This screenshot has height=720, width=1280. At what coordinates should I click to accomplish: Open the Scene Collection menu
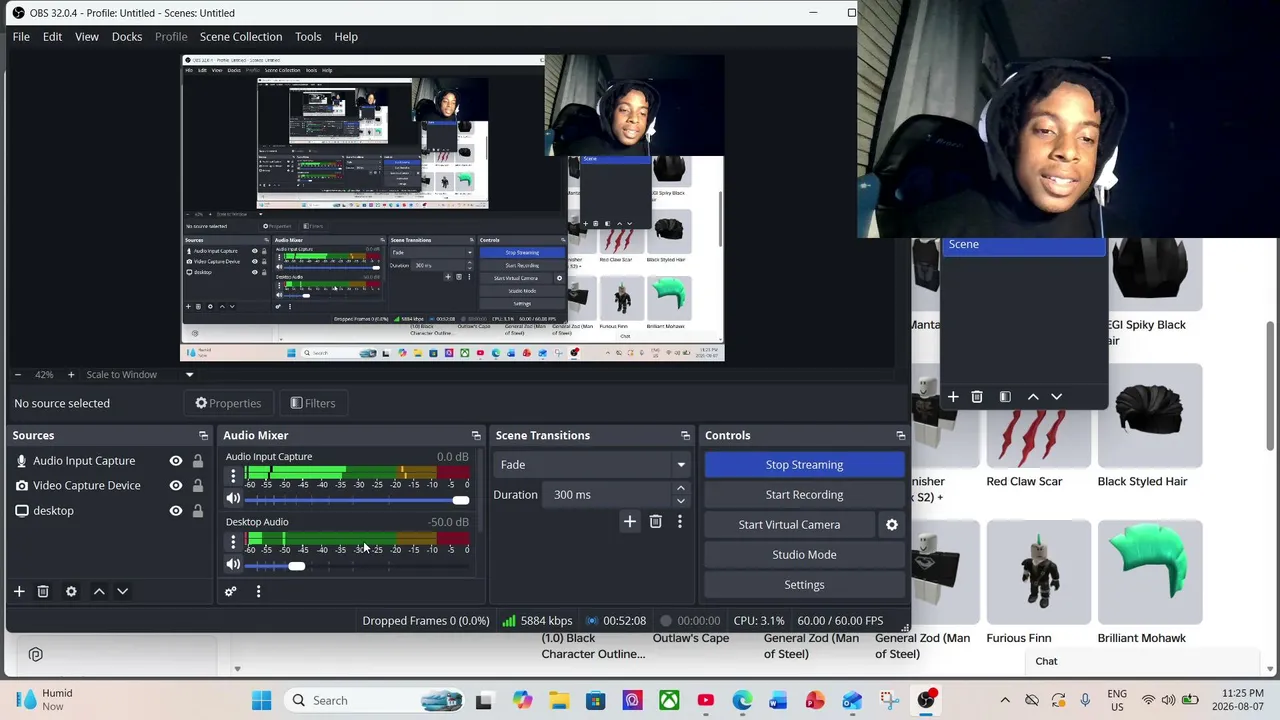pos(241,37)
